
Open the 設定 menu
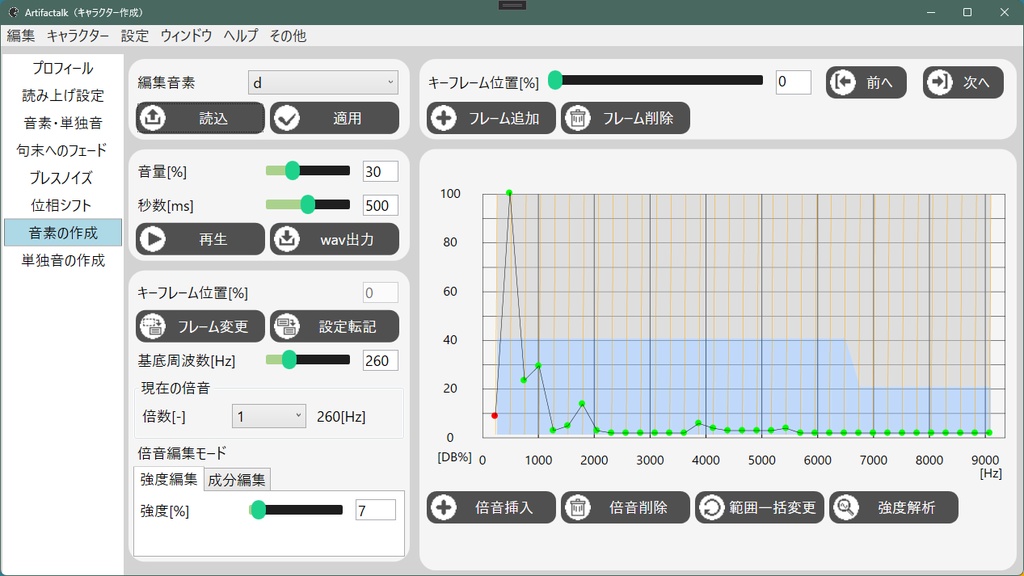pyautogui.click(x=131, y=35)
